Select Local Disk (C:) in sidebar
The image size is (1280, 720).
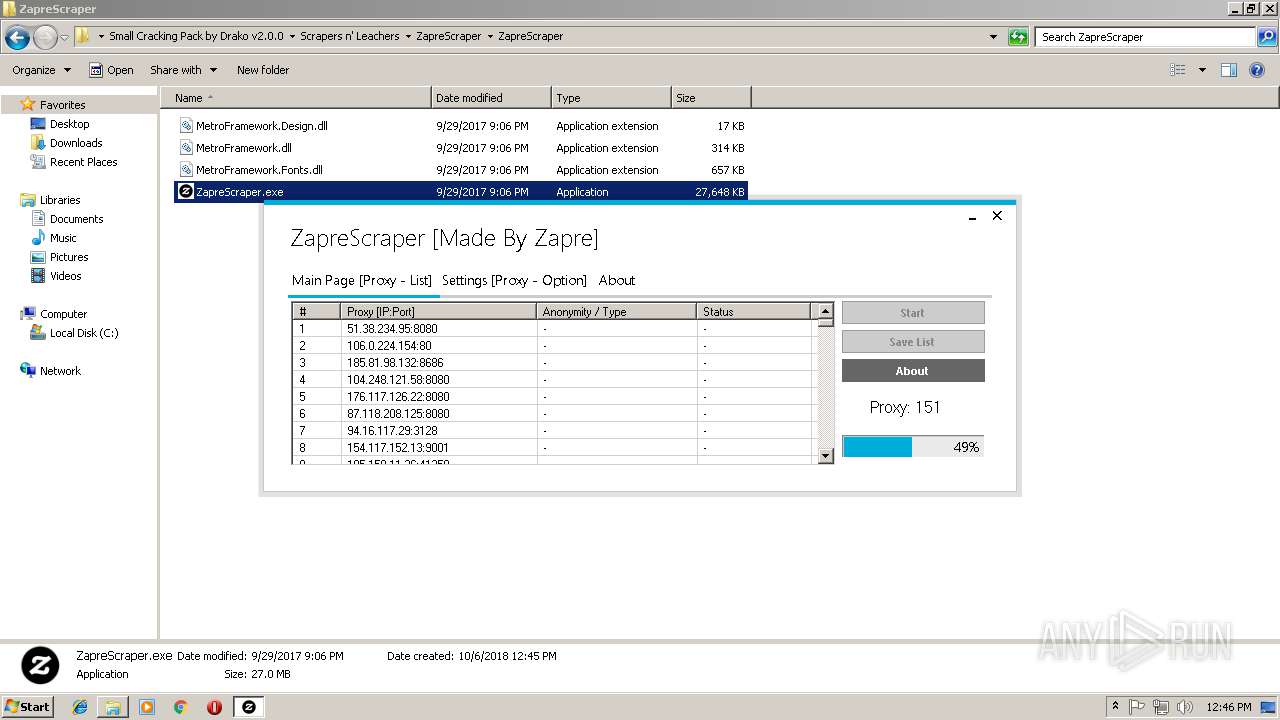(75, 333)
